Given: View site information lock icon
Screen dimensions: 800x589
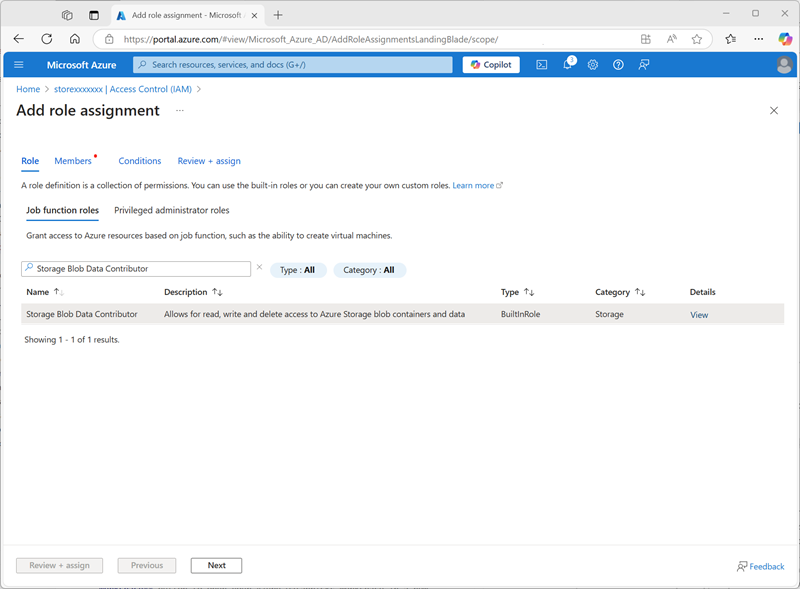Looking at the screenshot, I should click(109, 39).
